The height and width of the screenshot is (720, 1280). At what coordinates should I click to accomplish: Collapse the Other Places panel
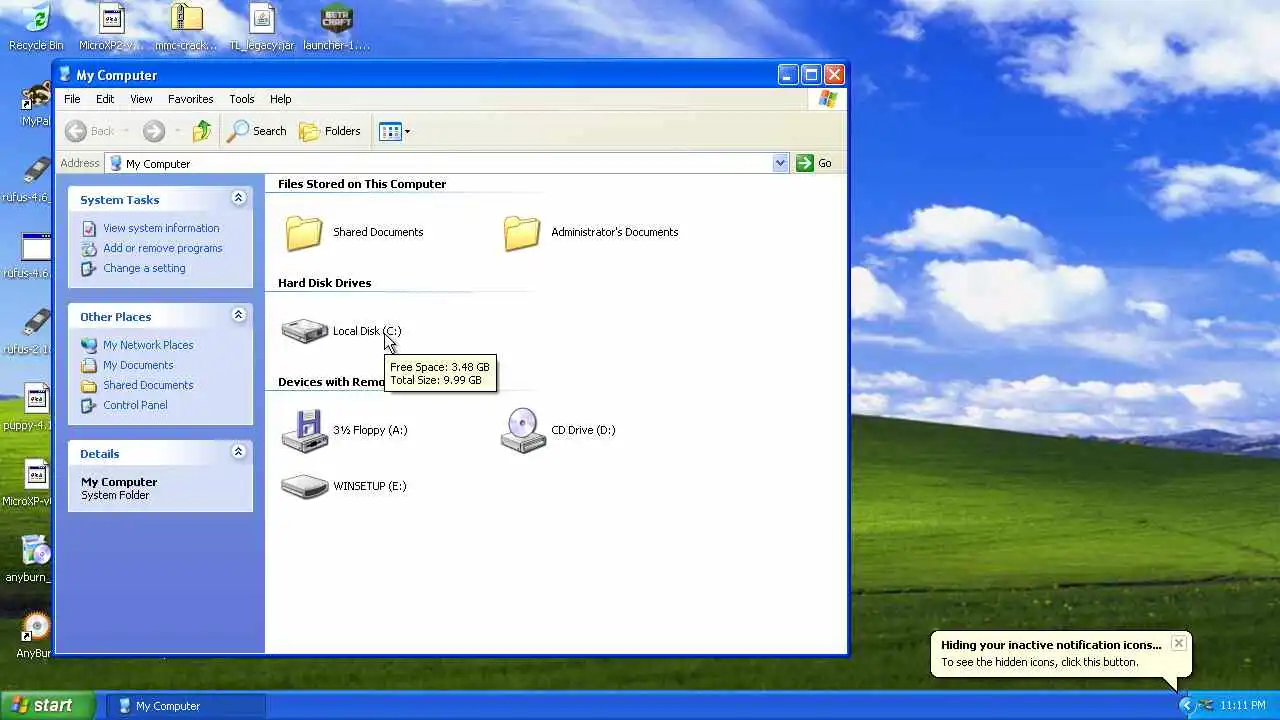pyautogui.click(x=238, y=315)
